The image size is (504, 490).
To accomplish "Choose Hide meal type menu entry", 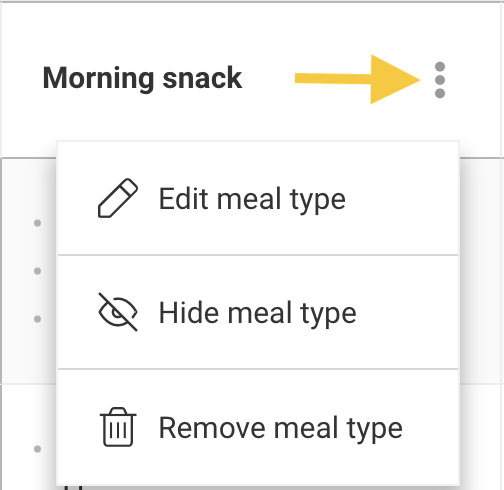I will pos(258,312).
